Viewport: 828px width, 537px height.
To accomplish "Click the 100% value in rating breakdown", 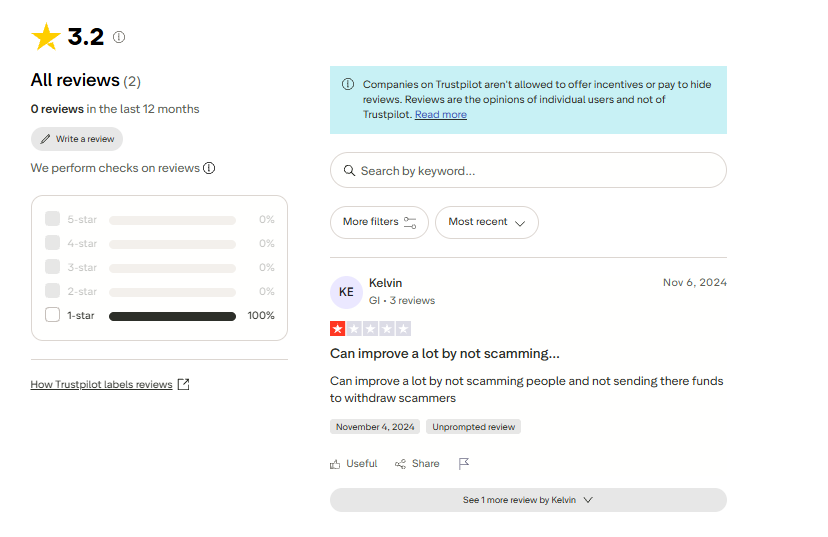I will pyautogui.click(x=261, y=315).
